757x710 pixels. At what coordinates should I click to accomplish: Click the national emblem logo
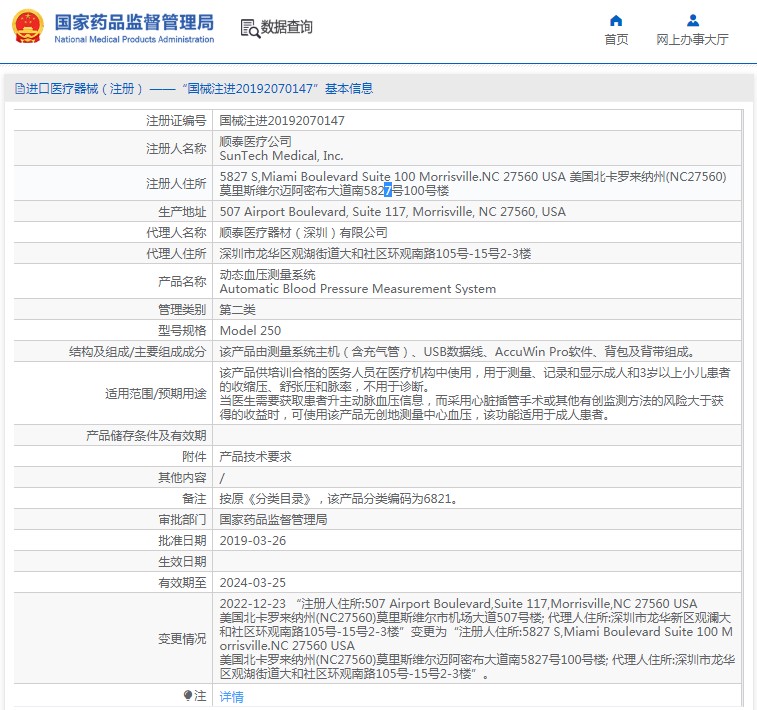[x=28, y=27]
